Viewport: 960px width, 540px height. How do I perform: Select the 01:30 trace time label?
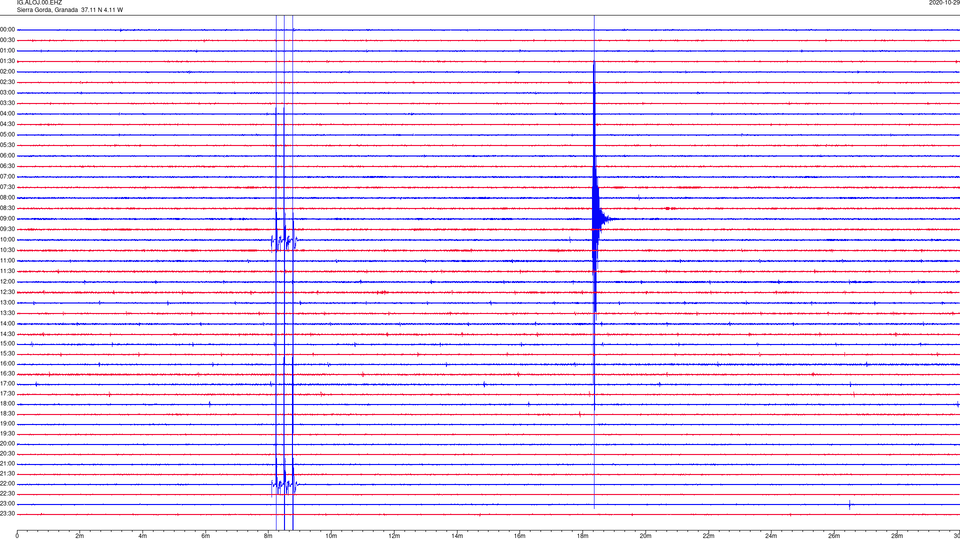tap(8, 61)
